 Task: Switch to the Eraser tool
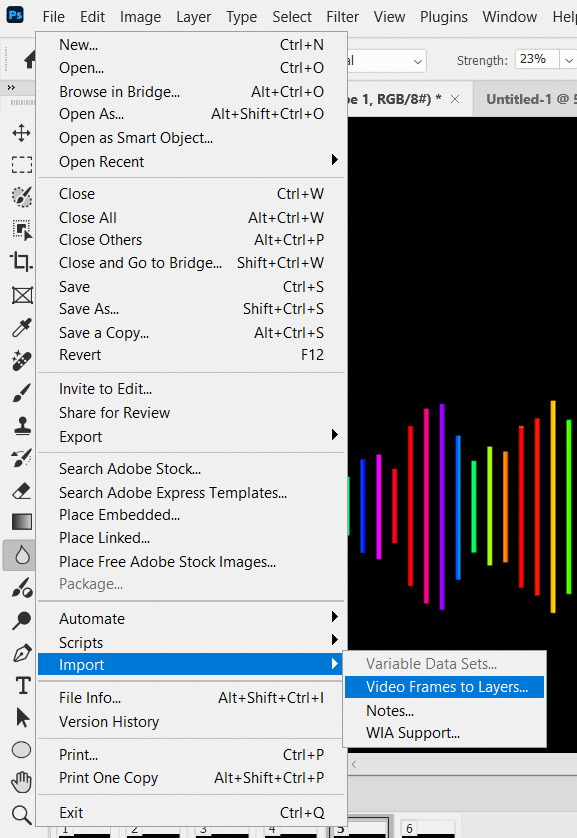point(21,491)
